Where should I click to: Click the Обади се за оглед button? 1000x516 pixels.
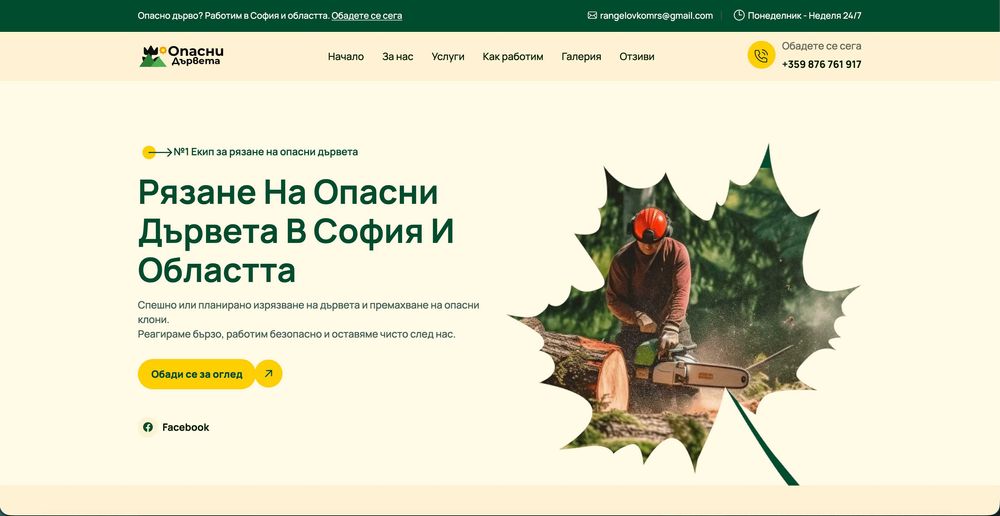point(196,374)
